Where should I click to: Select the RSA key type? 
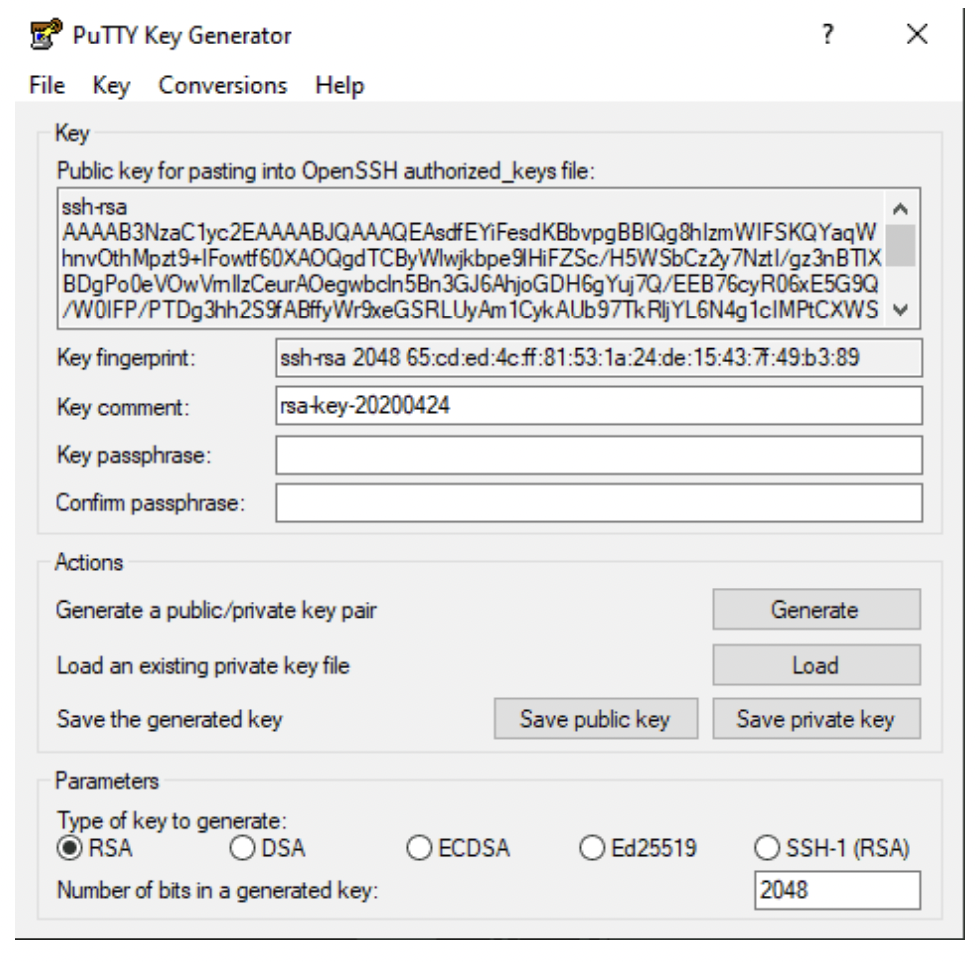tap(69, 849)
